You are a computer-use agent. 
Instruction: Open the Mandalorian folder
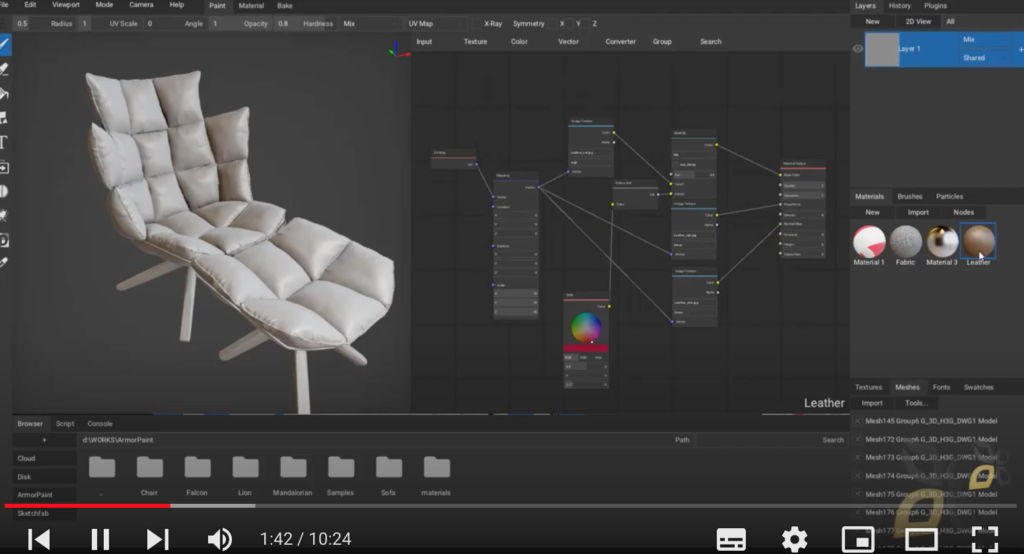tap(293, 468)
